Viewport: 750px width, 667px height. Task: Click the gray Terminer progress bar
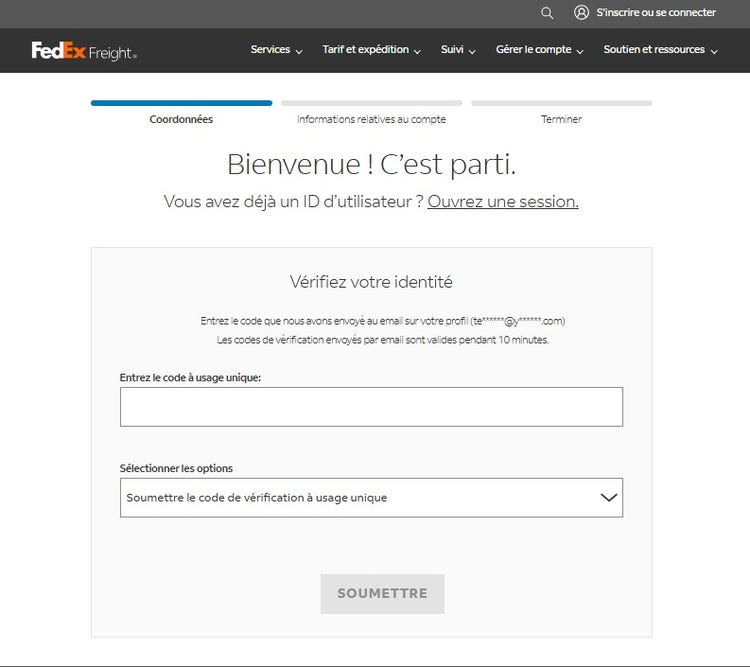pyautogui.click(x=562, y=103)
